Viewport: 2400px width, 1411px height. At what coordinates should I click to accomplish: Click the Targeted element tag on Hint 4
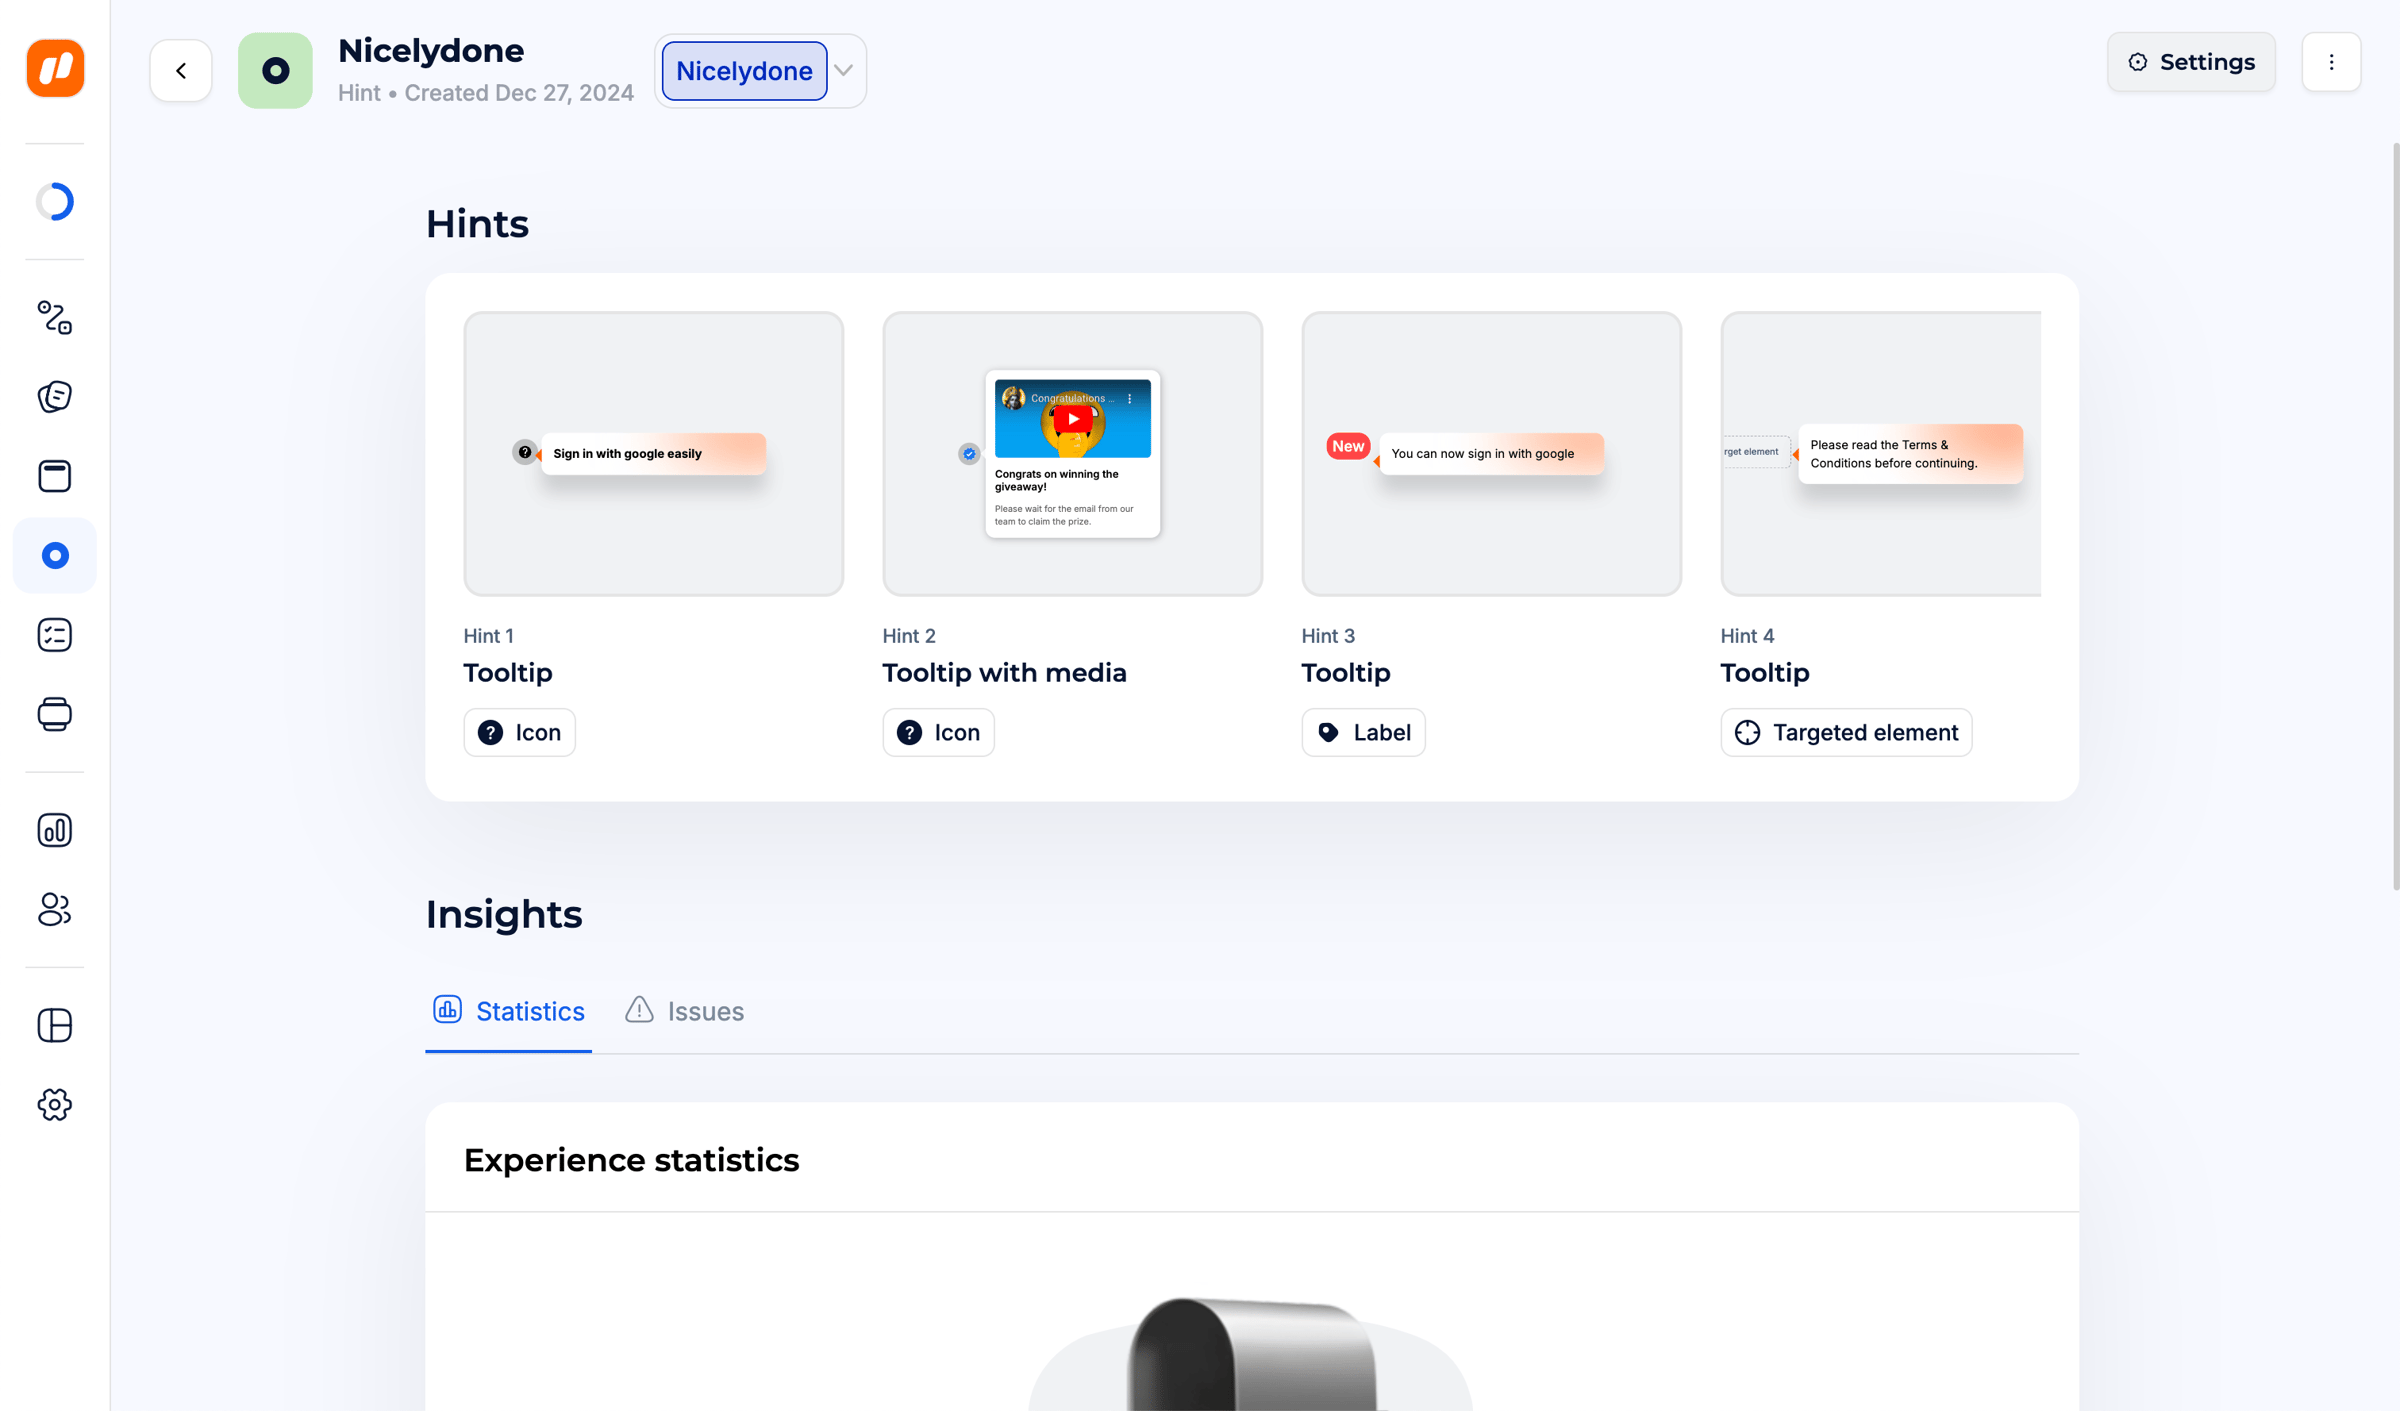(1846, 732)
